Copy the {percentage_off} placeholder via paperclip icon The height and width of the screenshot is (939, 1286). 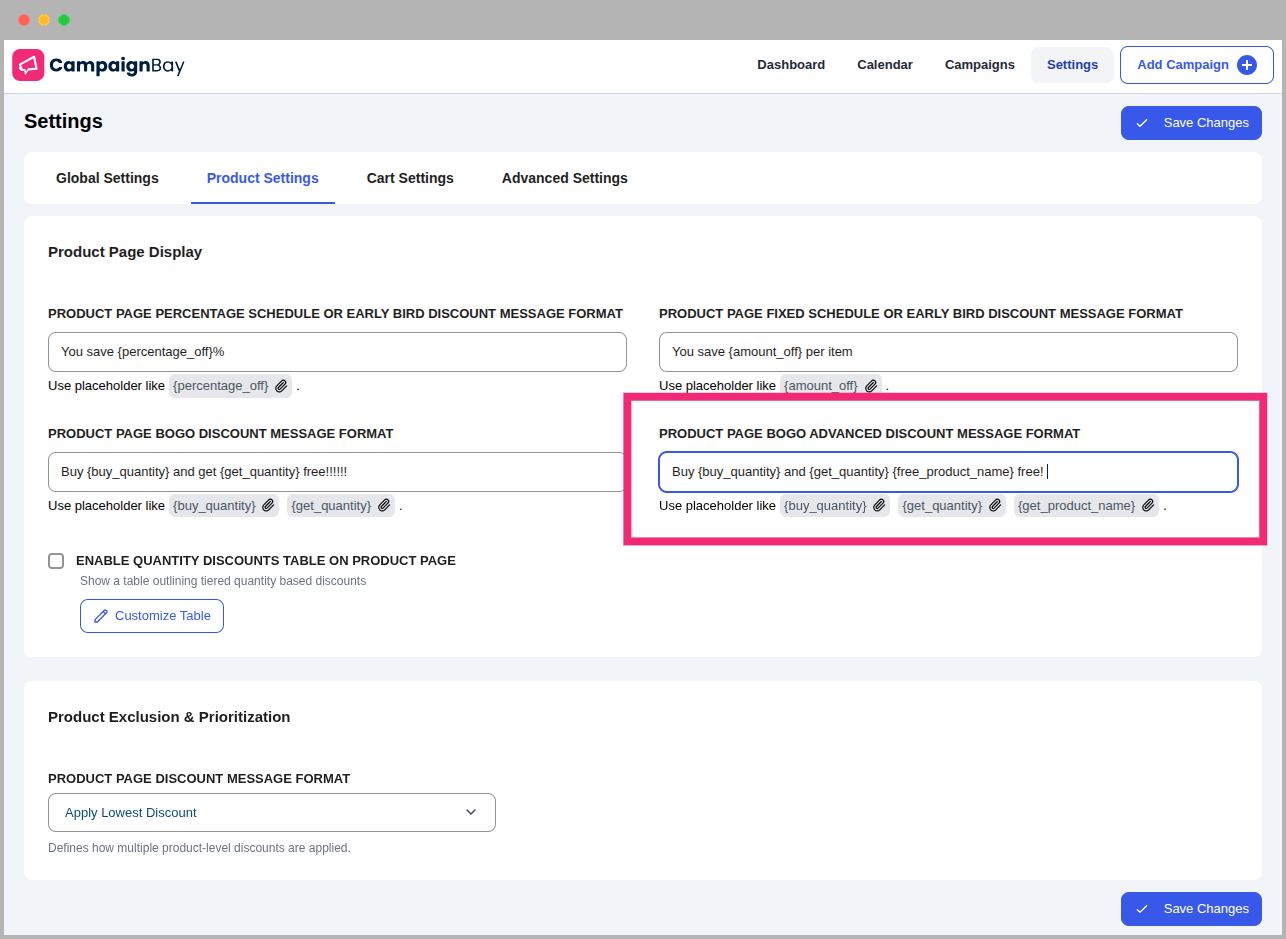(282, 386)
